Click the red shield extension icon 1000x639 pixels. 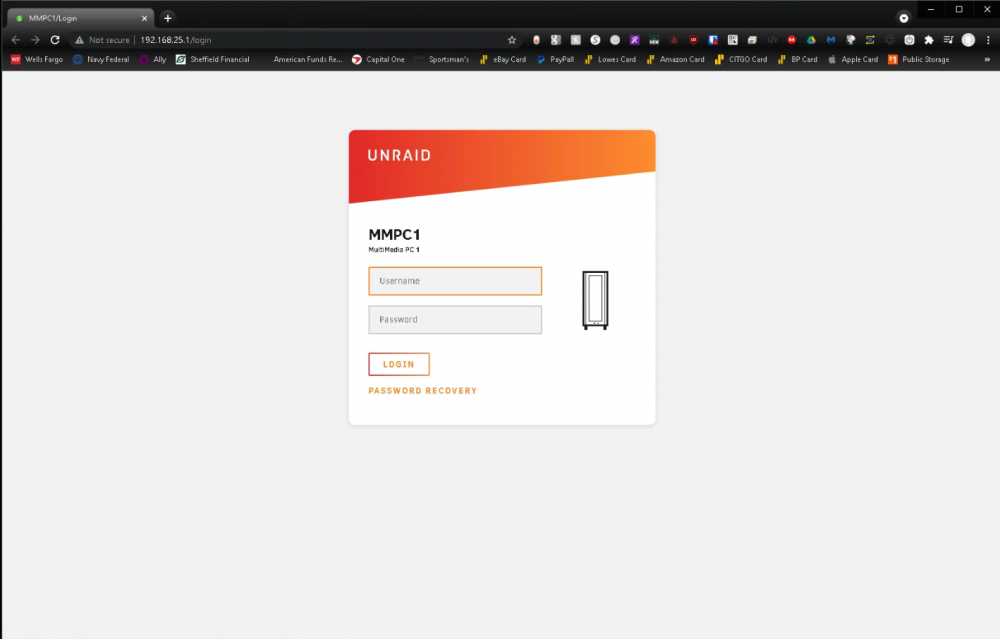point(693,40)
